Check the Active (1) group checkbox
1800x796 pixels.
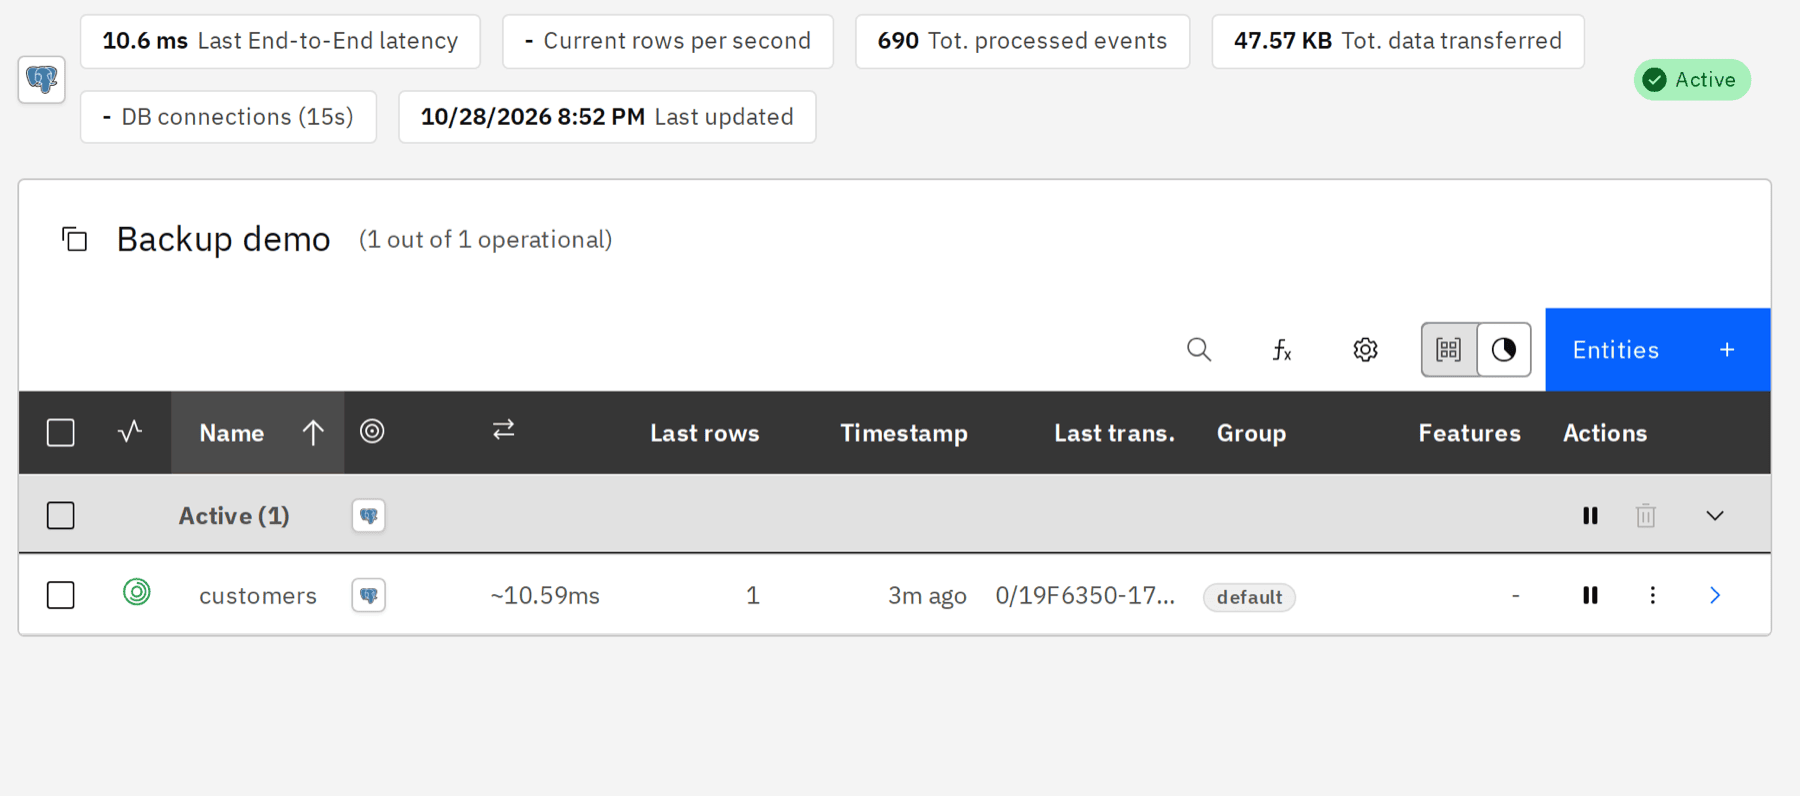pyautogui.click(x=61, y=516)
